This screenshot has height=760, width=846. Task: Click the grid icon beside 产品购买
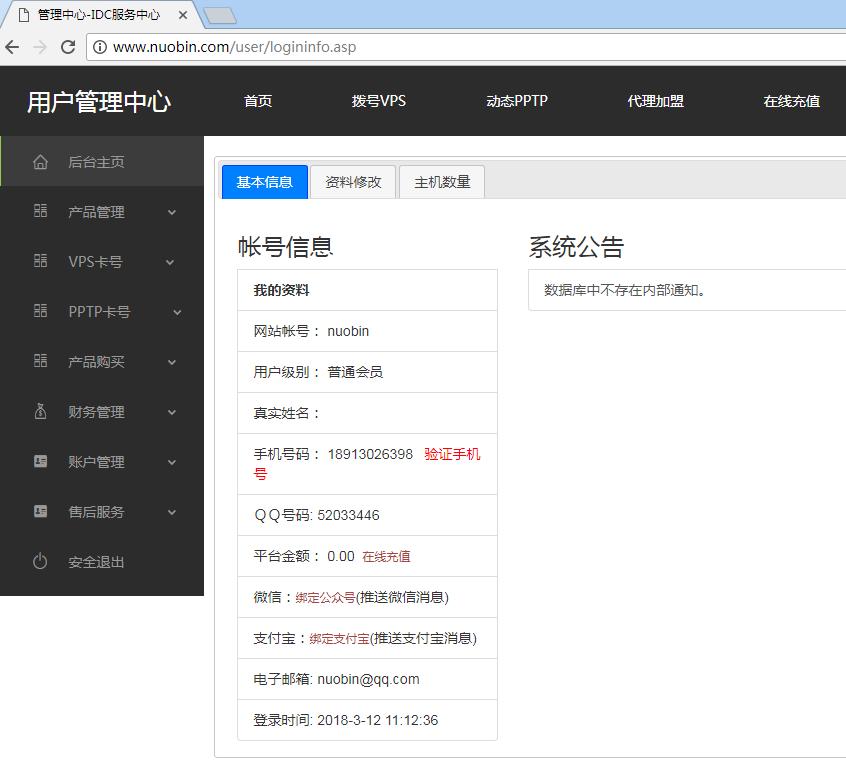click(x=40, y=361)
